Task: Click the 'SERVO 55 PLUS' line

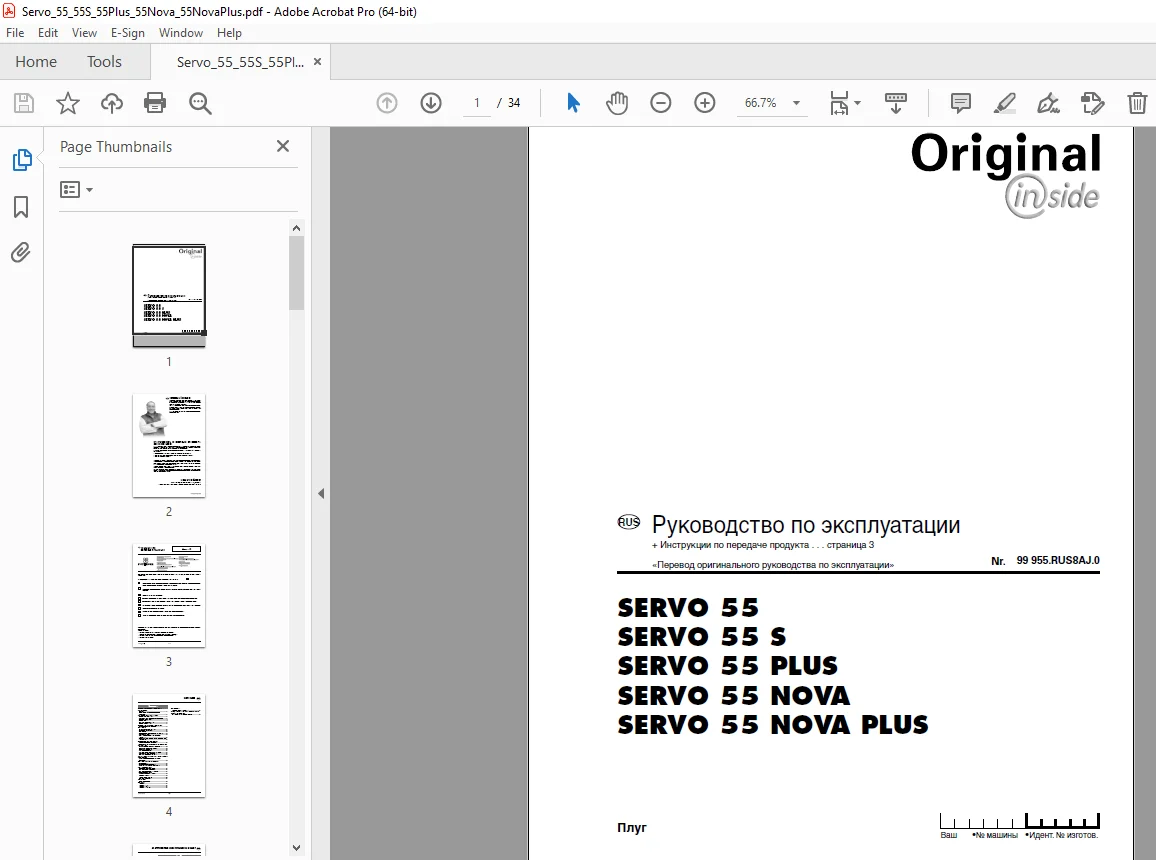Action: pos(728,666)
